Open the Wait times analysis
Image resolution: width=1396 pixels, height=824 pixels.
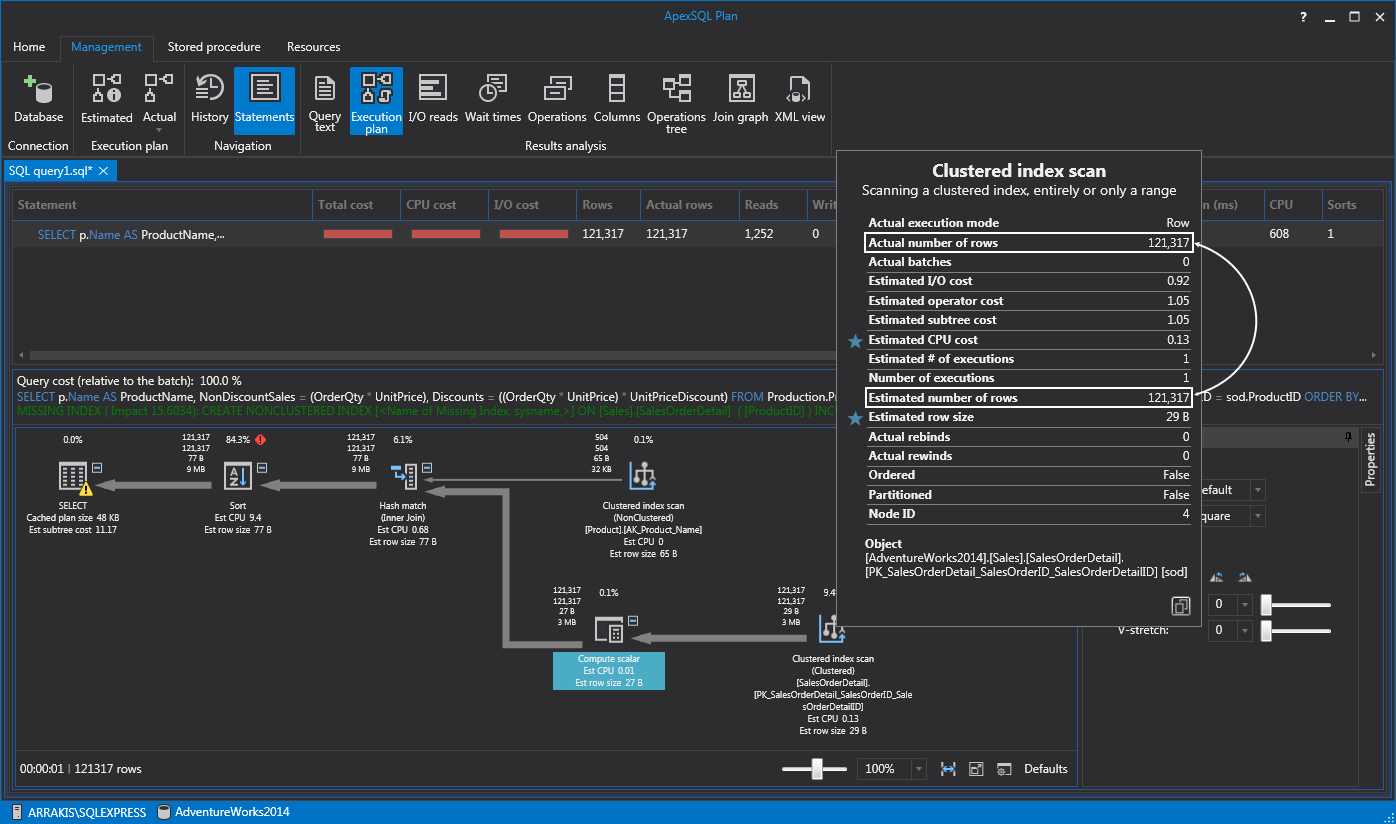pyautogui.click(x=493, y=99)
